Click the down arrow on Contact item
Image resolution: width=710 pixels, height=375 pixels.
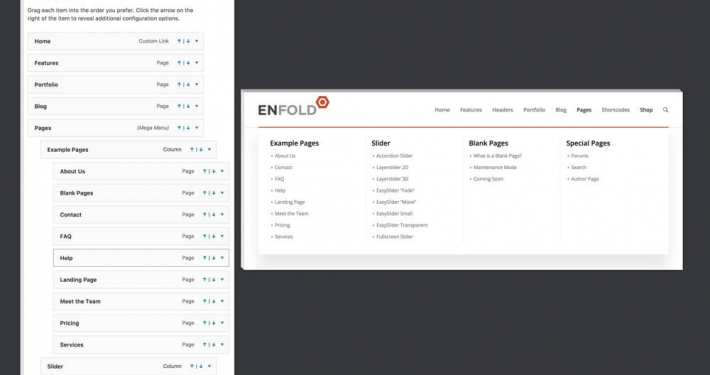point(213,215)
